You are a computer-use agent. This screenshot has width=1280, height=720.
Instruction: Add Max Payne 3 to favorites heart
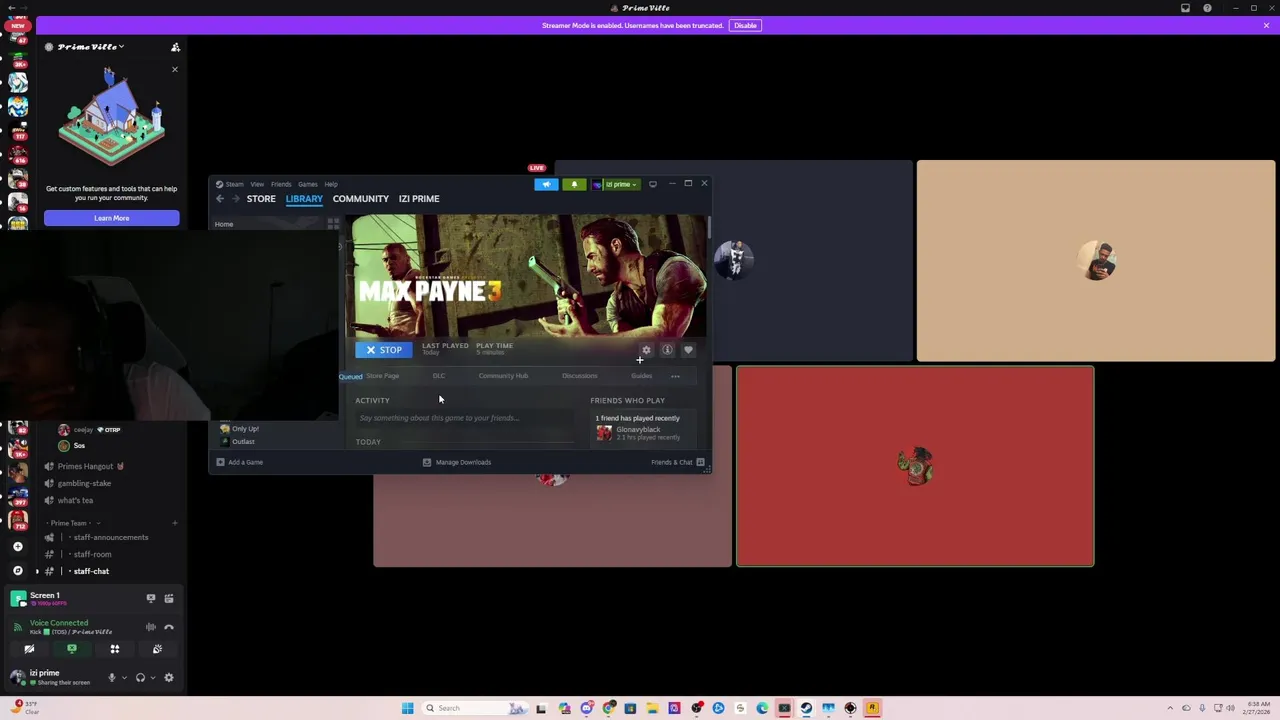tap(688, 350)
